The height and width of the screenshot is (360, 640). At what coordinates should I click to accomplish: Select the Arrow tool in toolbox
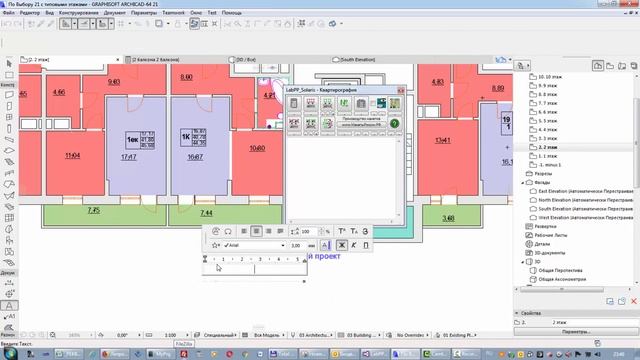9,64
